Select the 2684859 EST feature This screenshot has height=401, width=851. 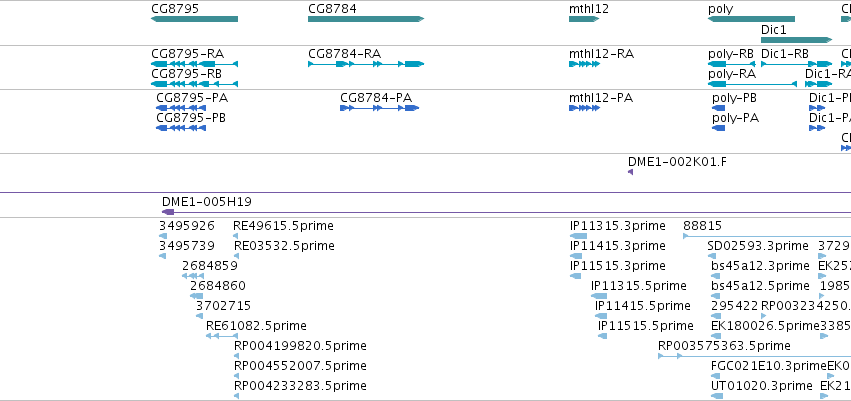(x=193, y=276)
